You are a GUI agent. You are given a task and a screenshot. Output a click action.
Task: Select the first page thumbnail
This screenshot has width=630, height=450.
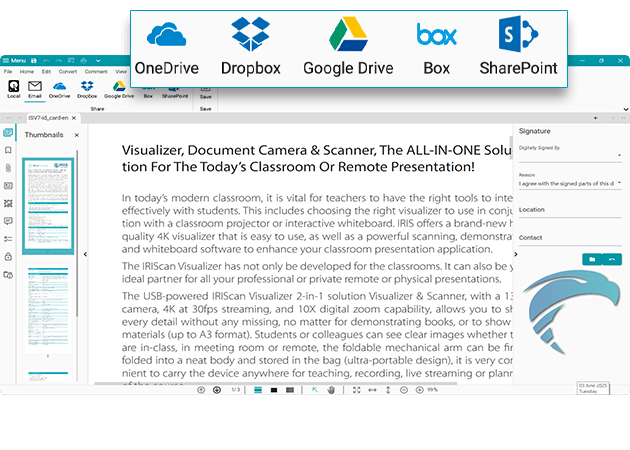coord(48,206)
